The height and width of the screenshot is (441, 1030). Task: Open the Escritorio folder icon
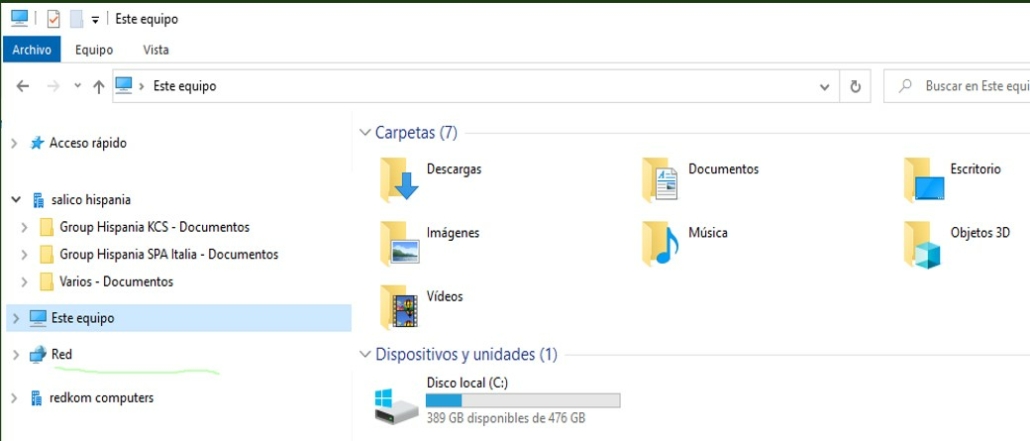click(x=924, y=179)
